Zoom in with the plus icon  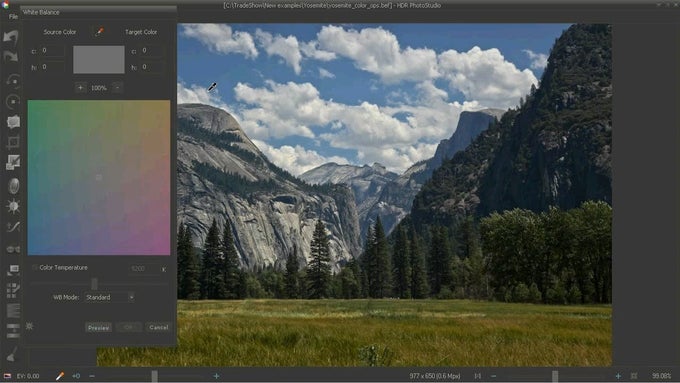[618, 376]
